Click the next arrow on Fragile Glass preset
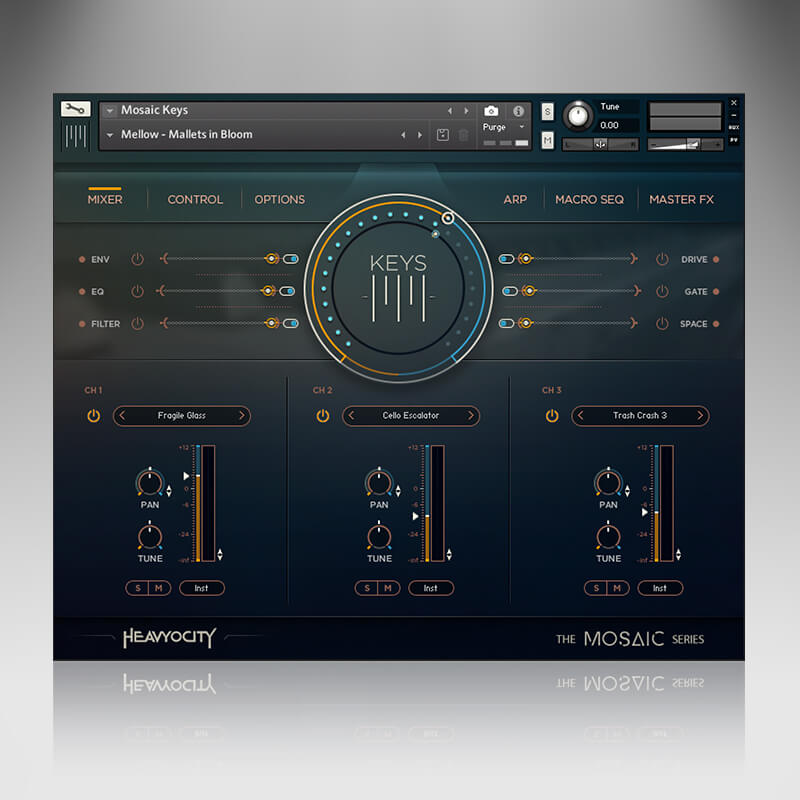Viewport: 800px width, 800px height. coord(242,416)
